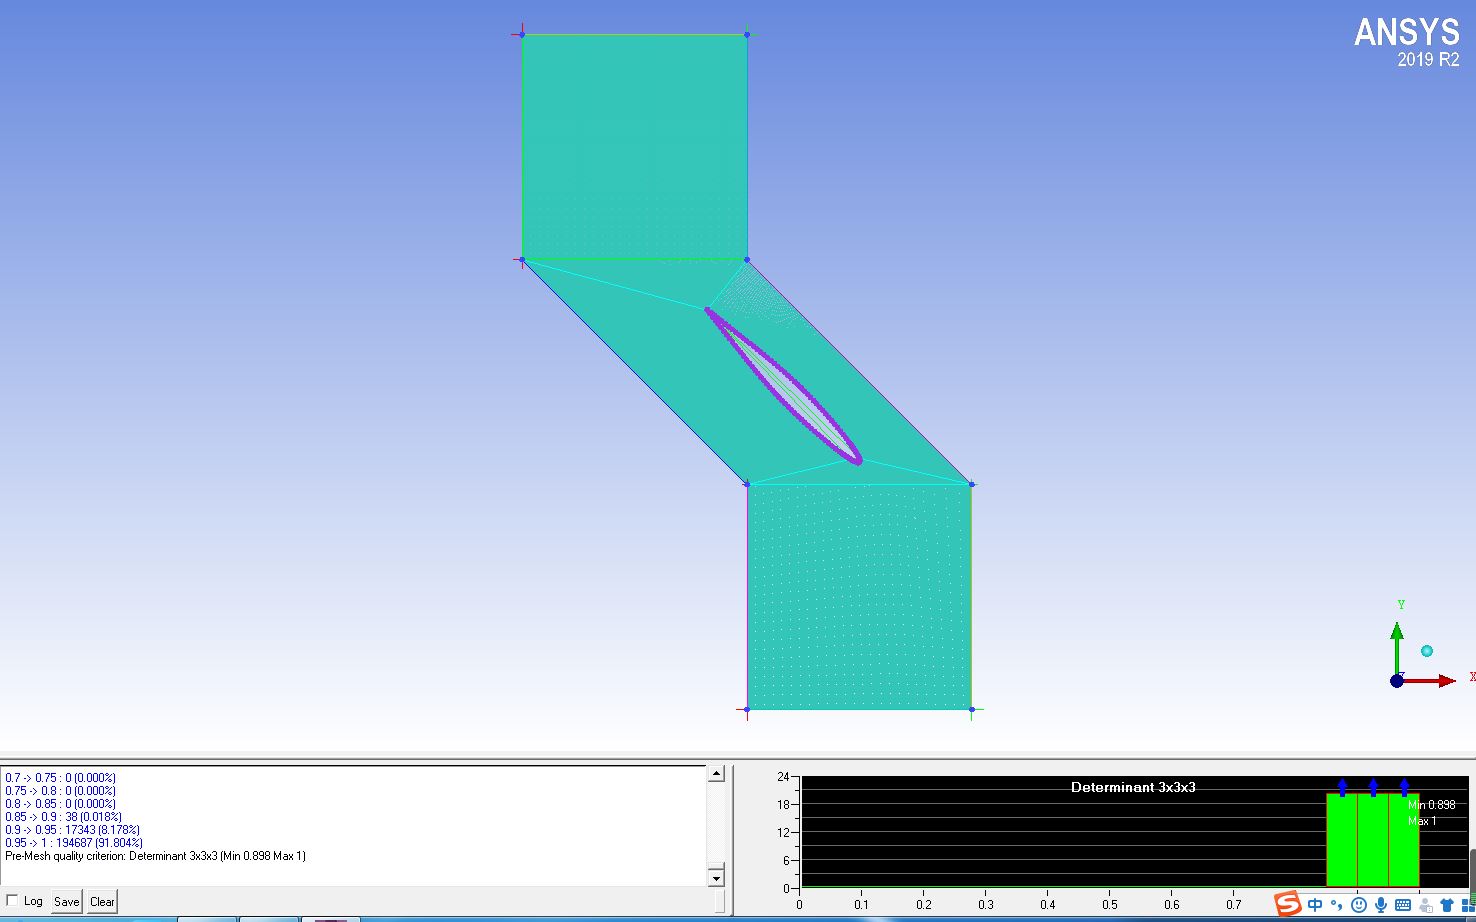Open the soft keyboard icon
This screenshot has height=922, width=1476.
(x=1403, y=905)
